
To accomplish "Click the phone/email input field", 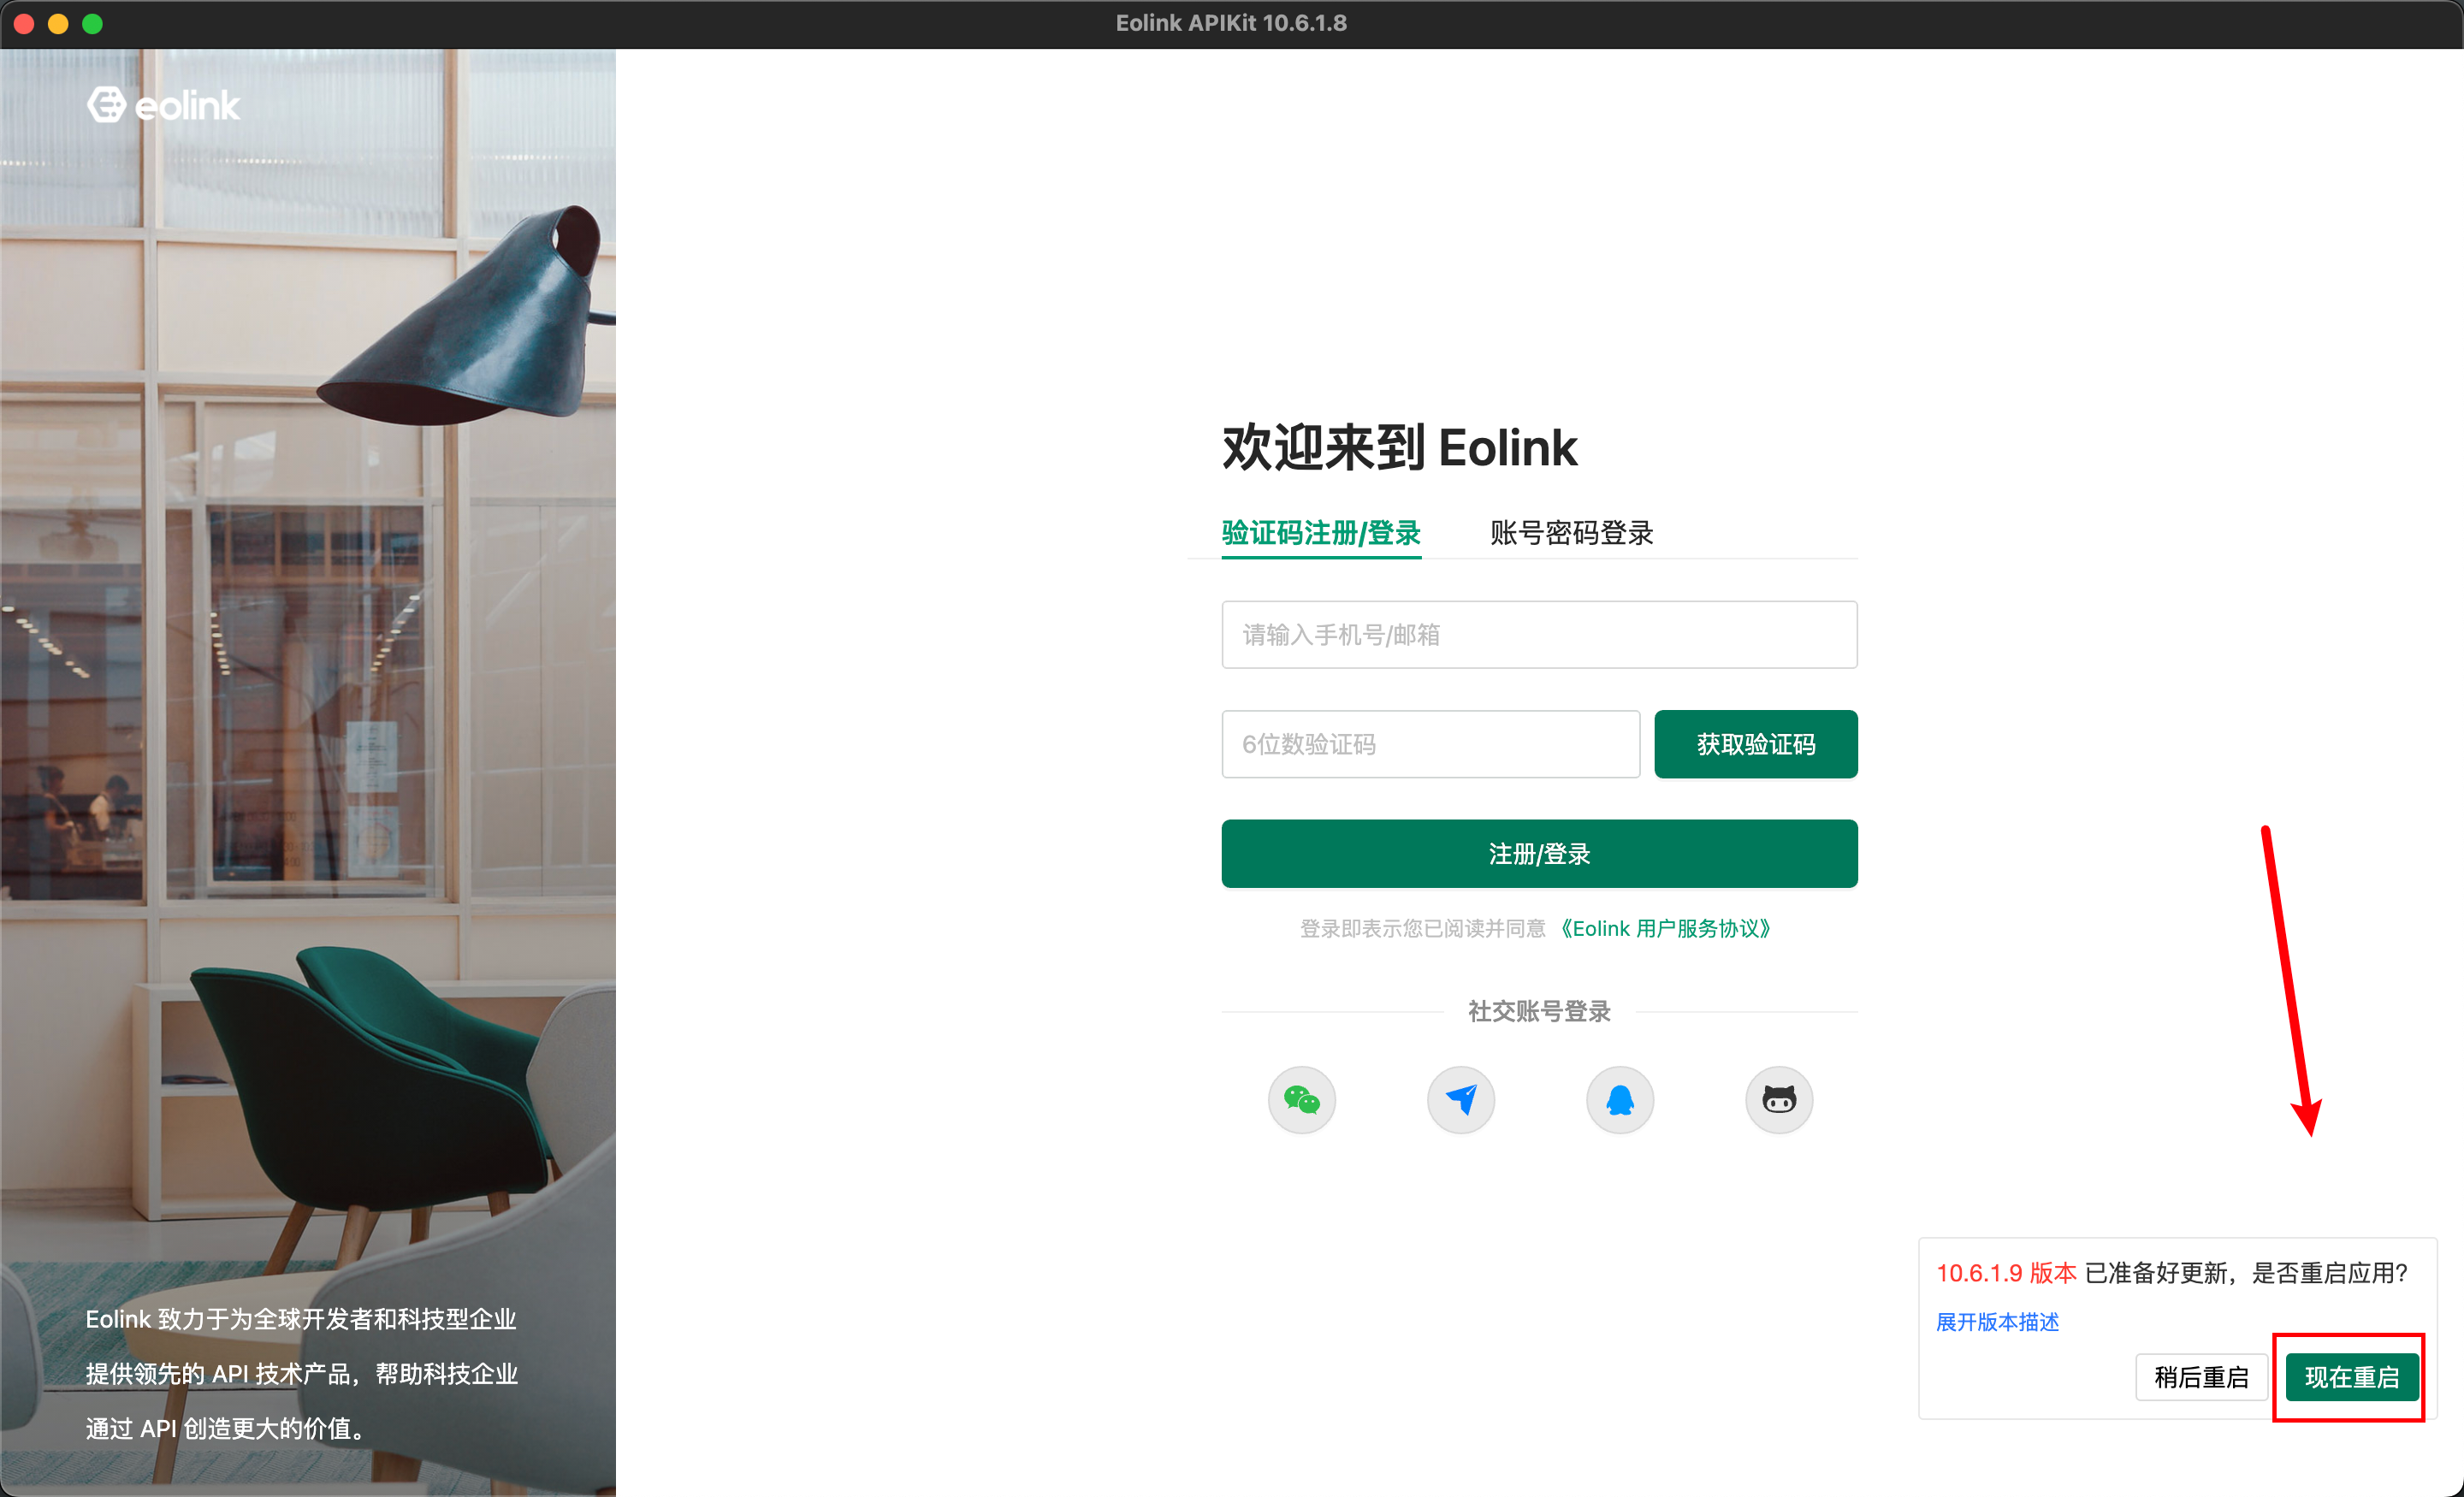I will pos(1538,635).
